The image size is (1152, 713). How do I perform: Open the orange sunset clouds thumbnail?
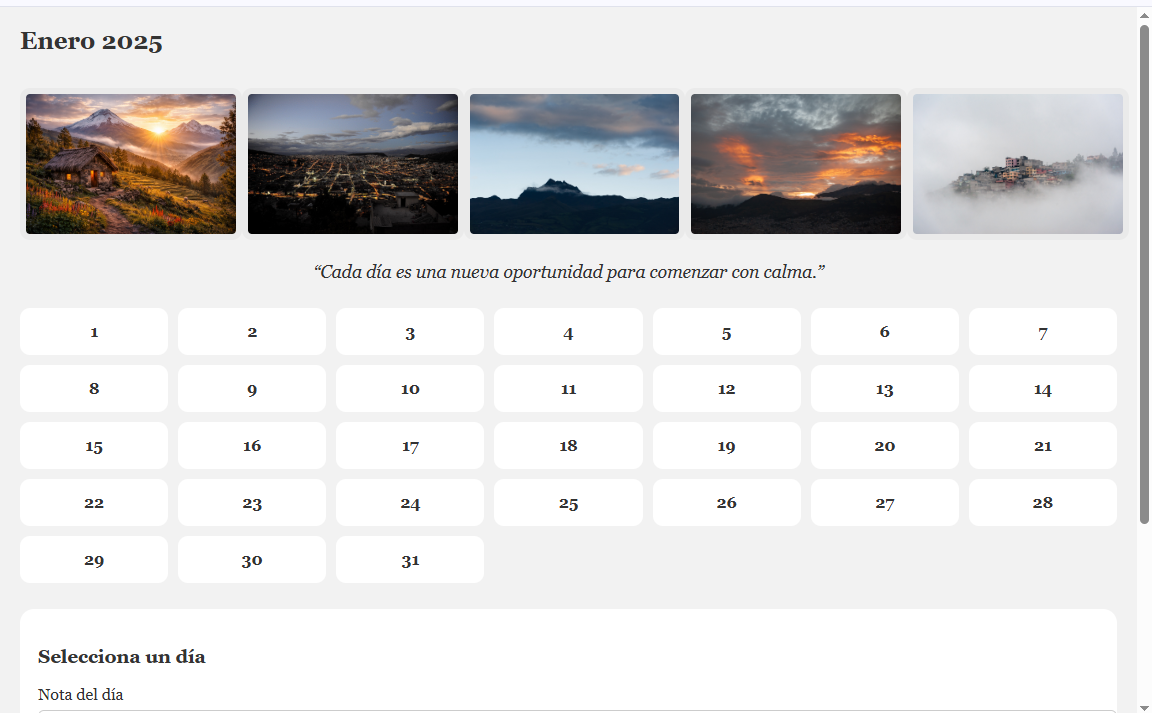[x=796, y=164]
